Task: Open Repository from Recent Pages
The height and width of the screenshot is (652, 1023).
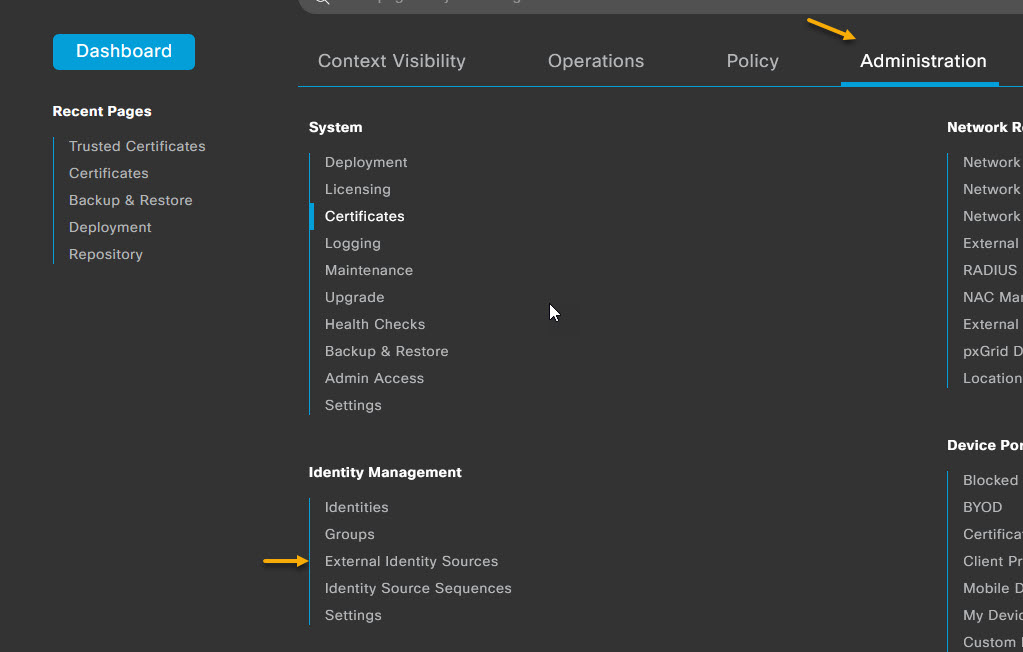Action: coord(106,255)
